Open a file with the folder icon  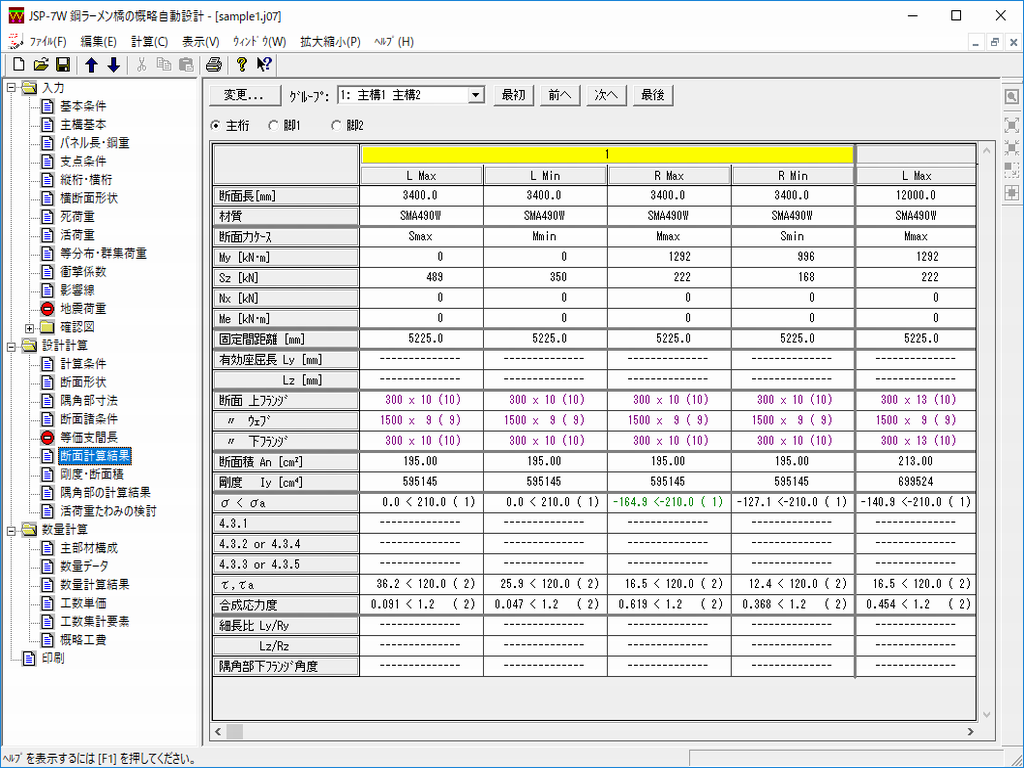point(40,65)
